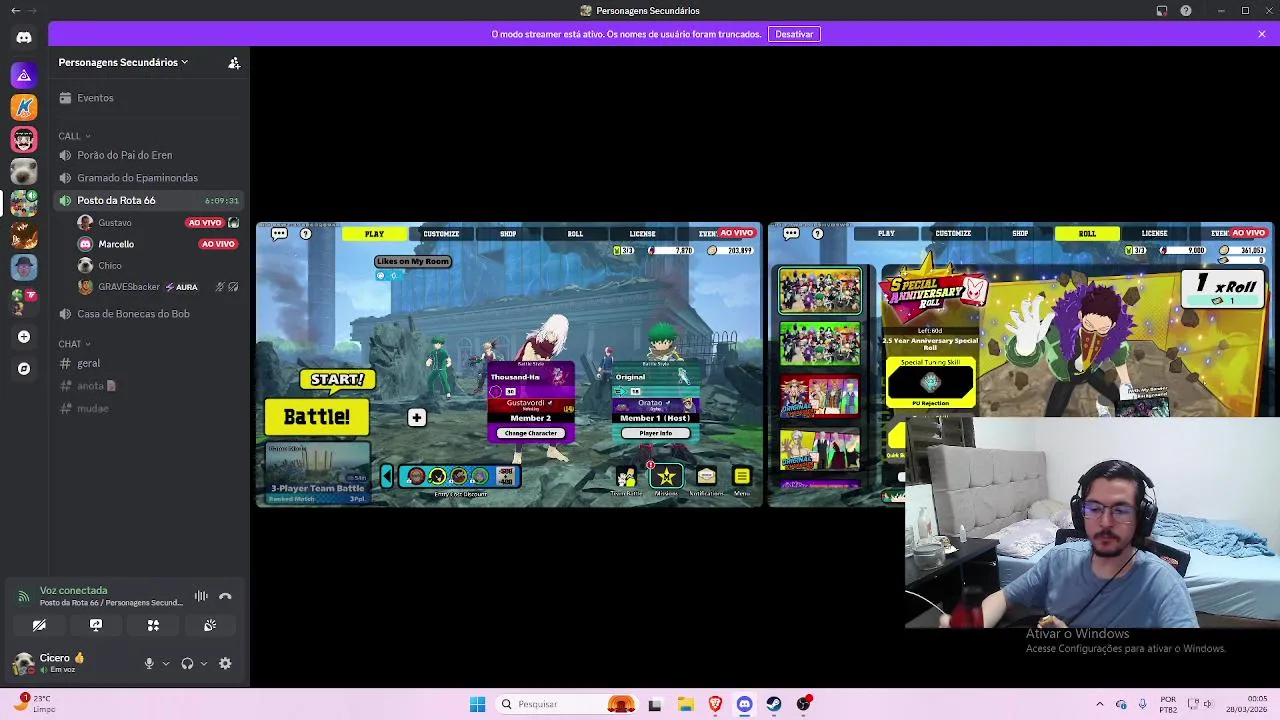Screen dimensions: 1280x720
Task: Open the geral text channel
Action: [150, 364]
